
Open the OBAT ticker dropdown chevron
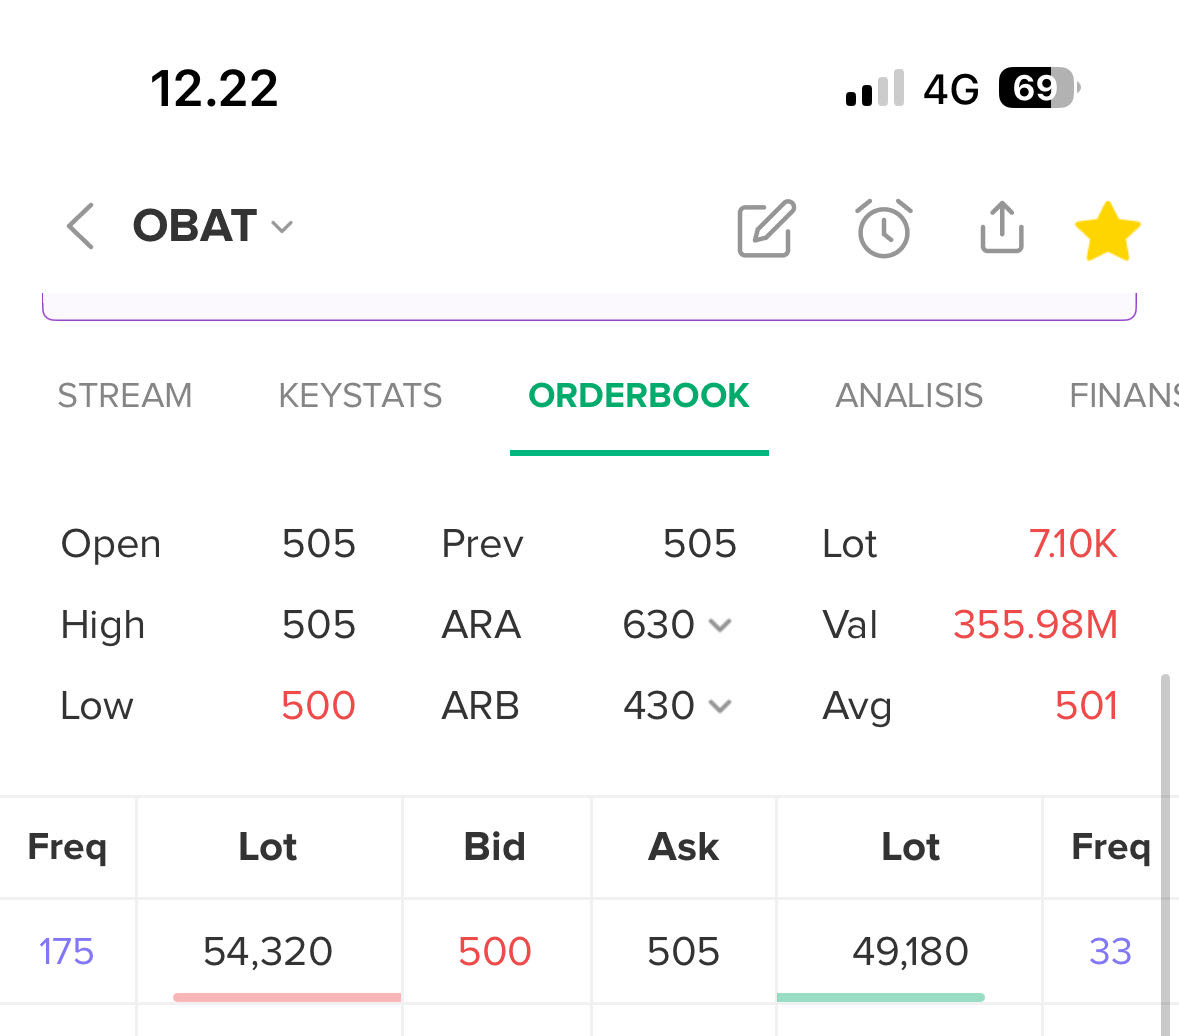282,227
